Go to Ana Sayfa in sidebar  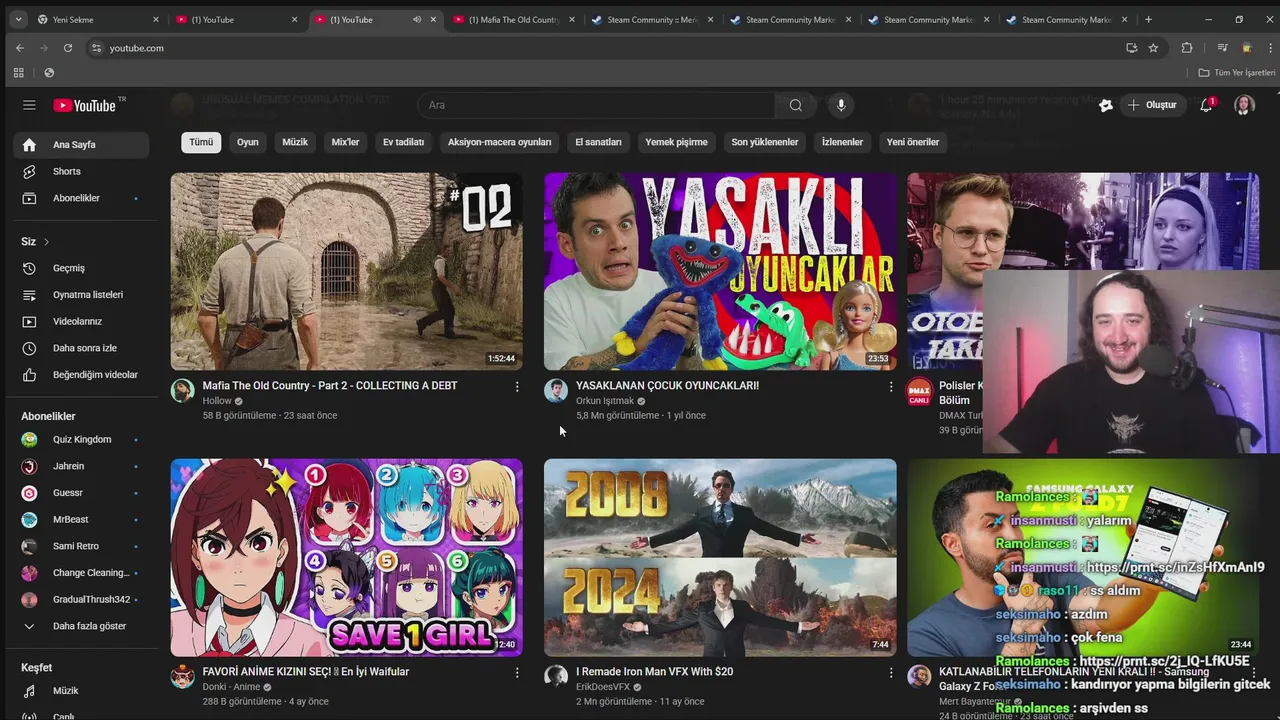(81, 145)
